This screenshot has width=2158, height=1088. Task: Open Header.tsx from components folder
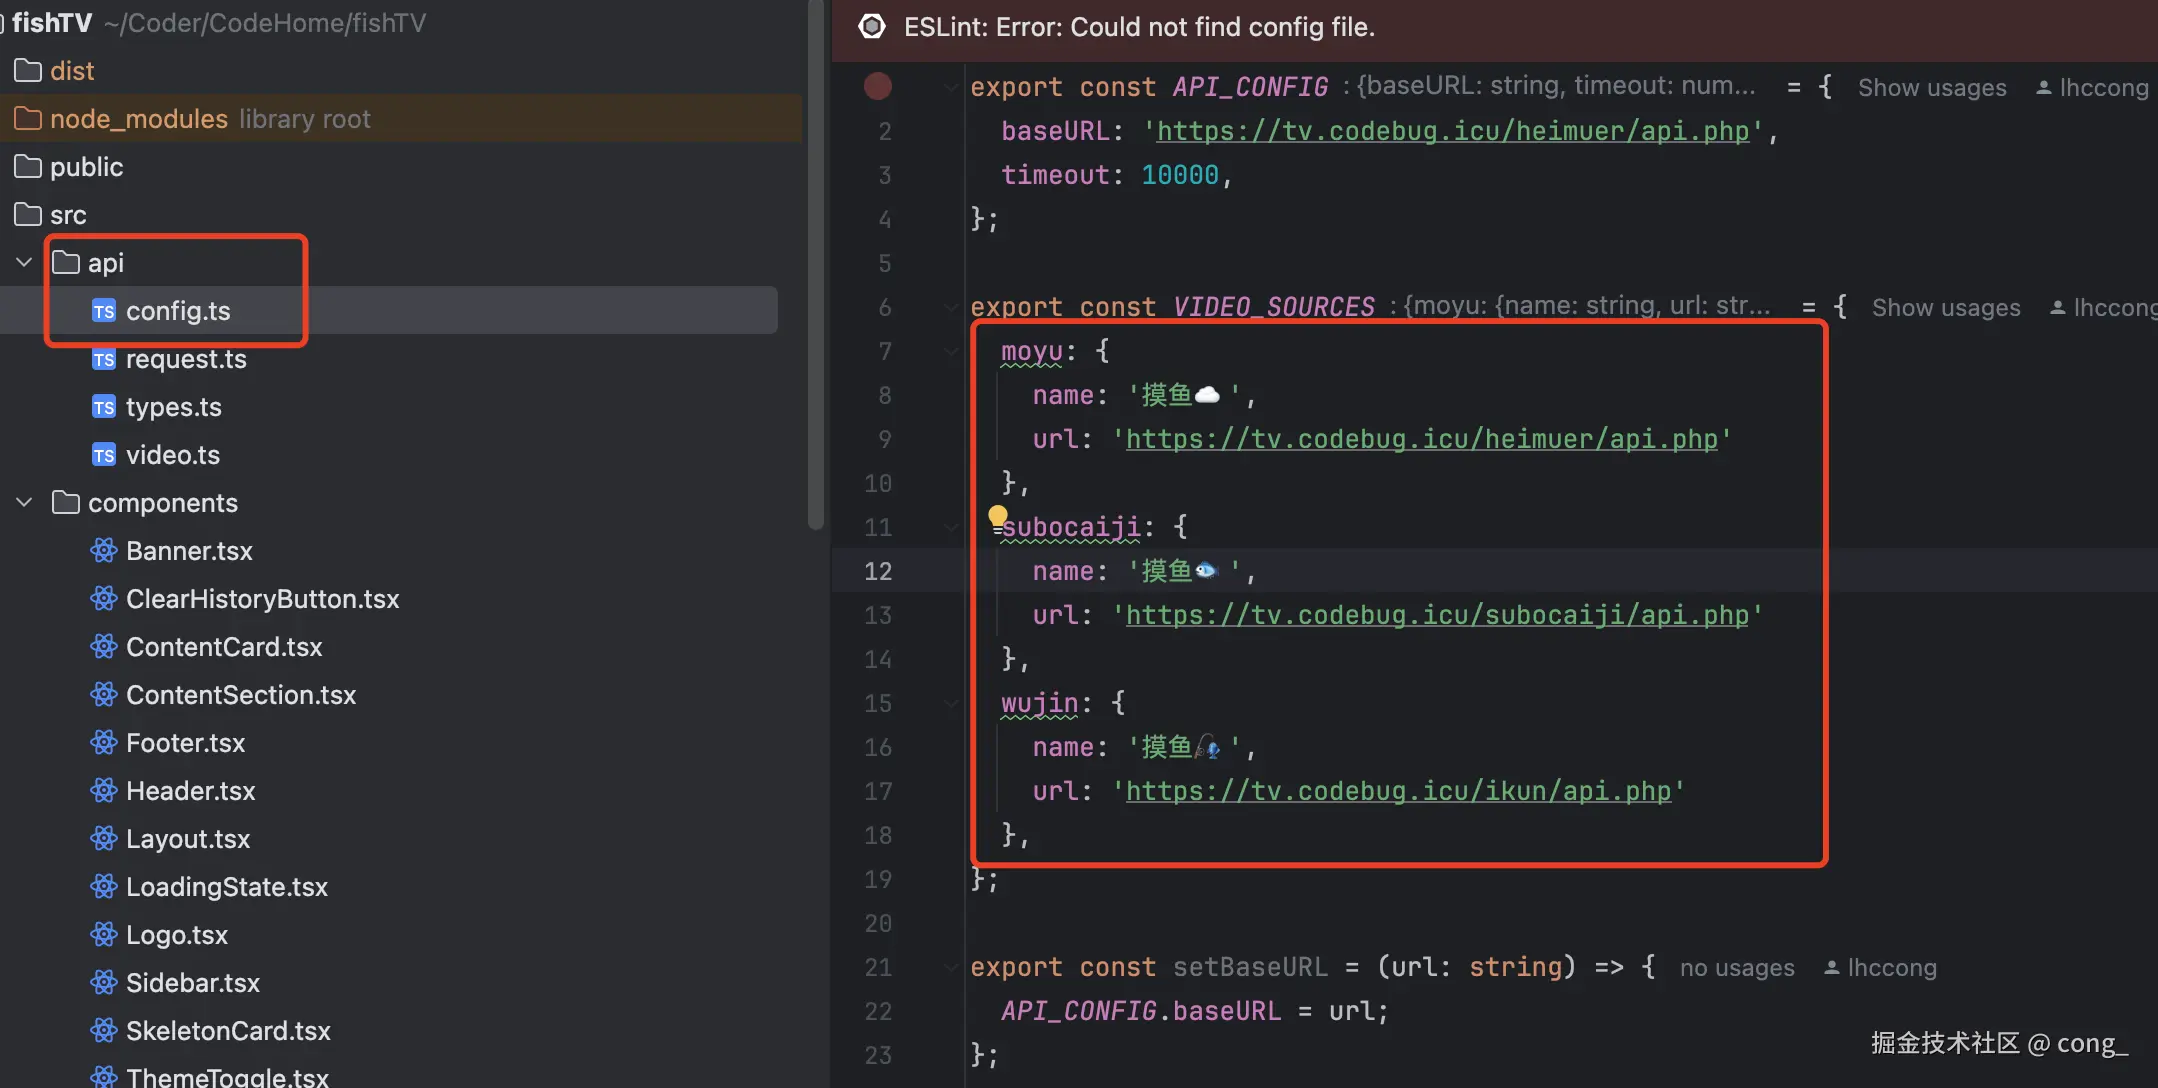(x=190, y=791)
